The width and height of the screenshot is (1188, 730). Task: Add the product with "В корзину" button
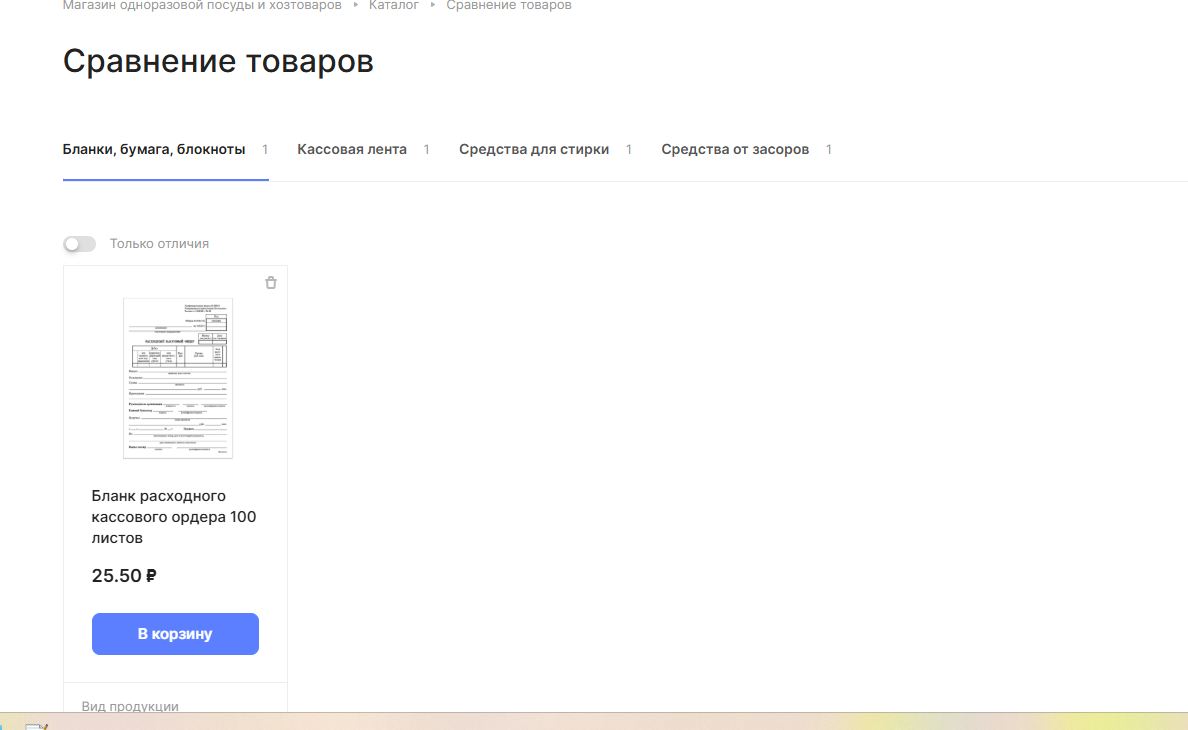tap(175, 634)
